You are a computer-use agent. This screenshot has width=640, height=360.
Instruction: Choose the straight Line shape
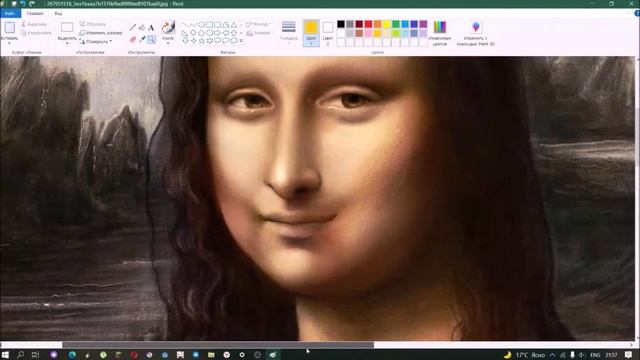(x=185, y=24)
